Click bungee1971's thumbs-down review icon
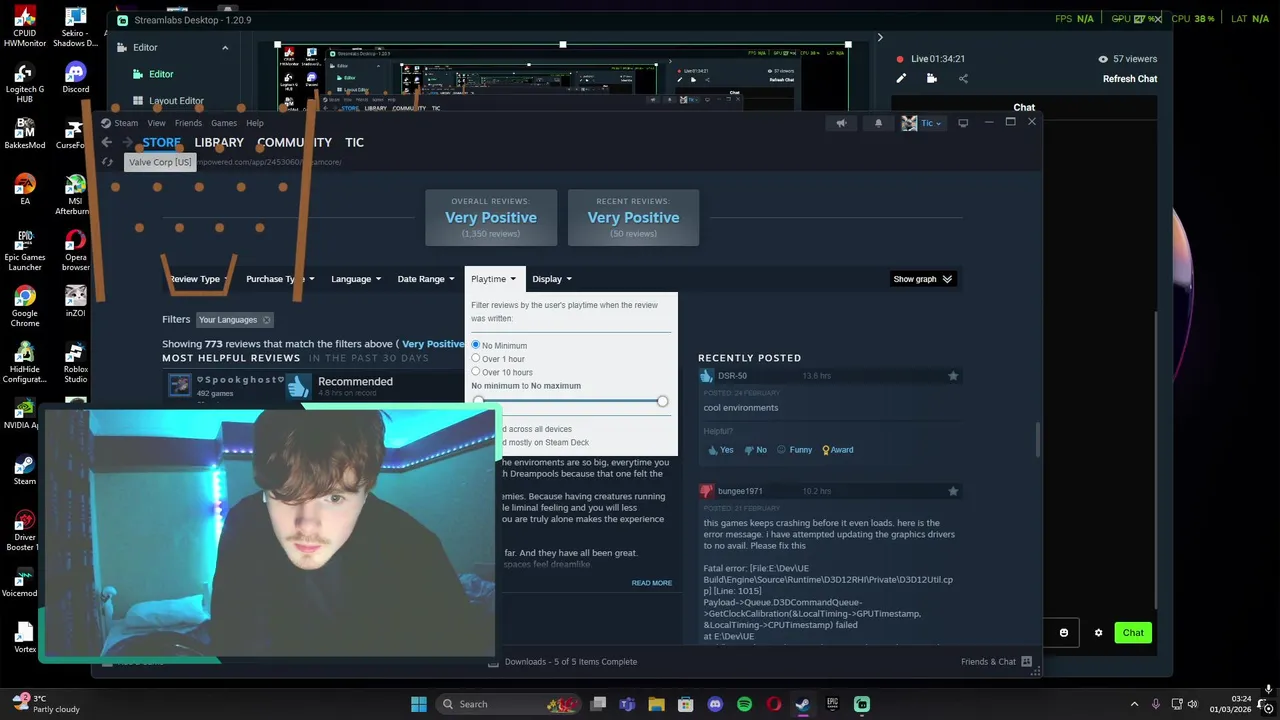 tap(707, 491)
